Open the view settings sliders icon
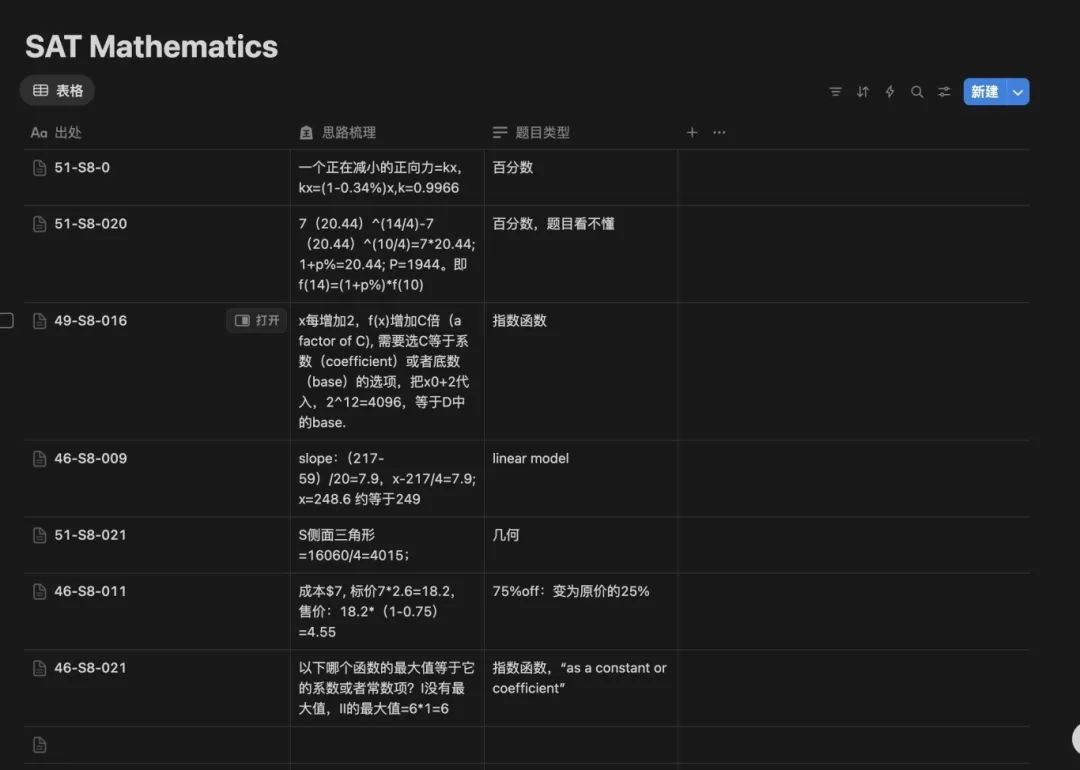Screen dimensions: 1080x770 point(944,92)
